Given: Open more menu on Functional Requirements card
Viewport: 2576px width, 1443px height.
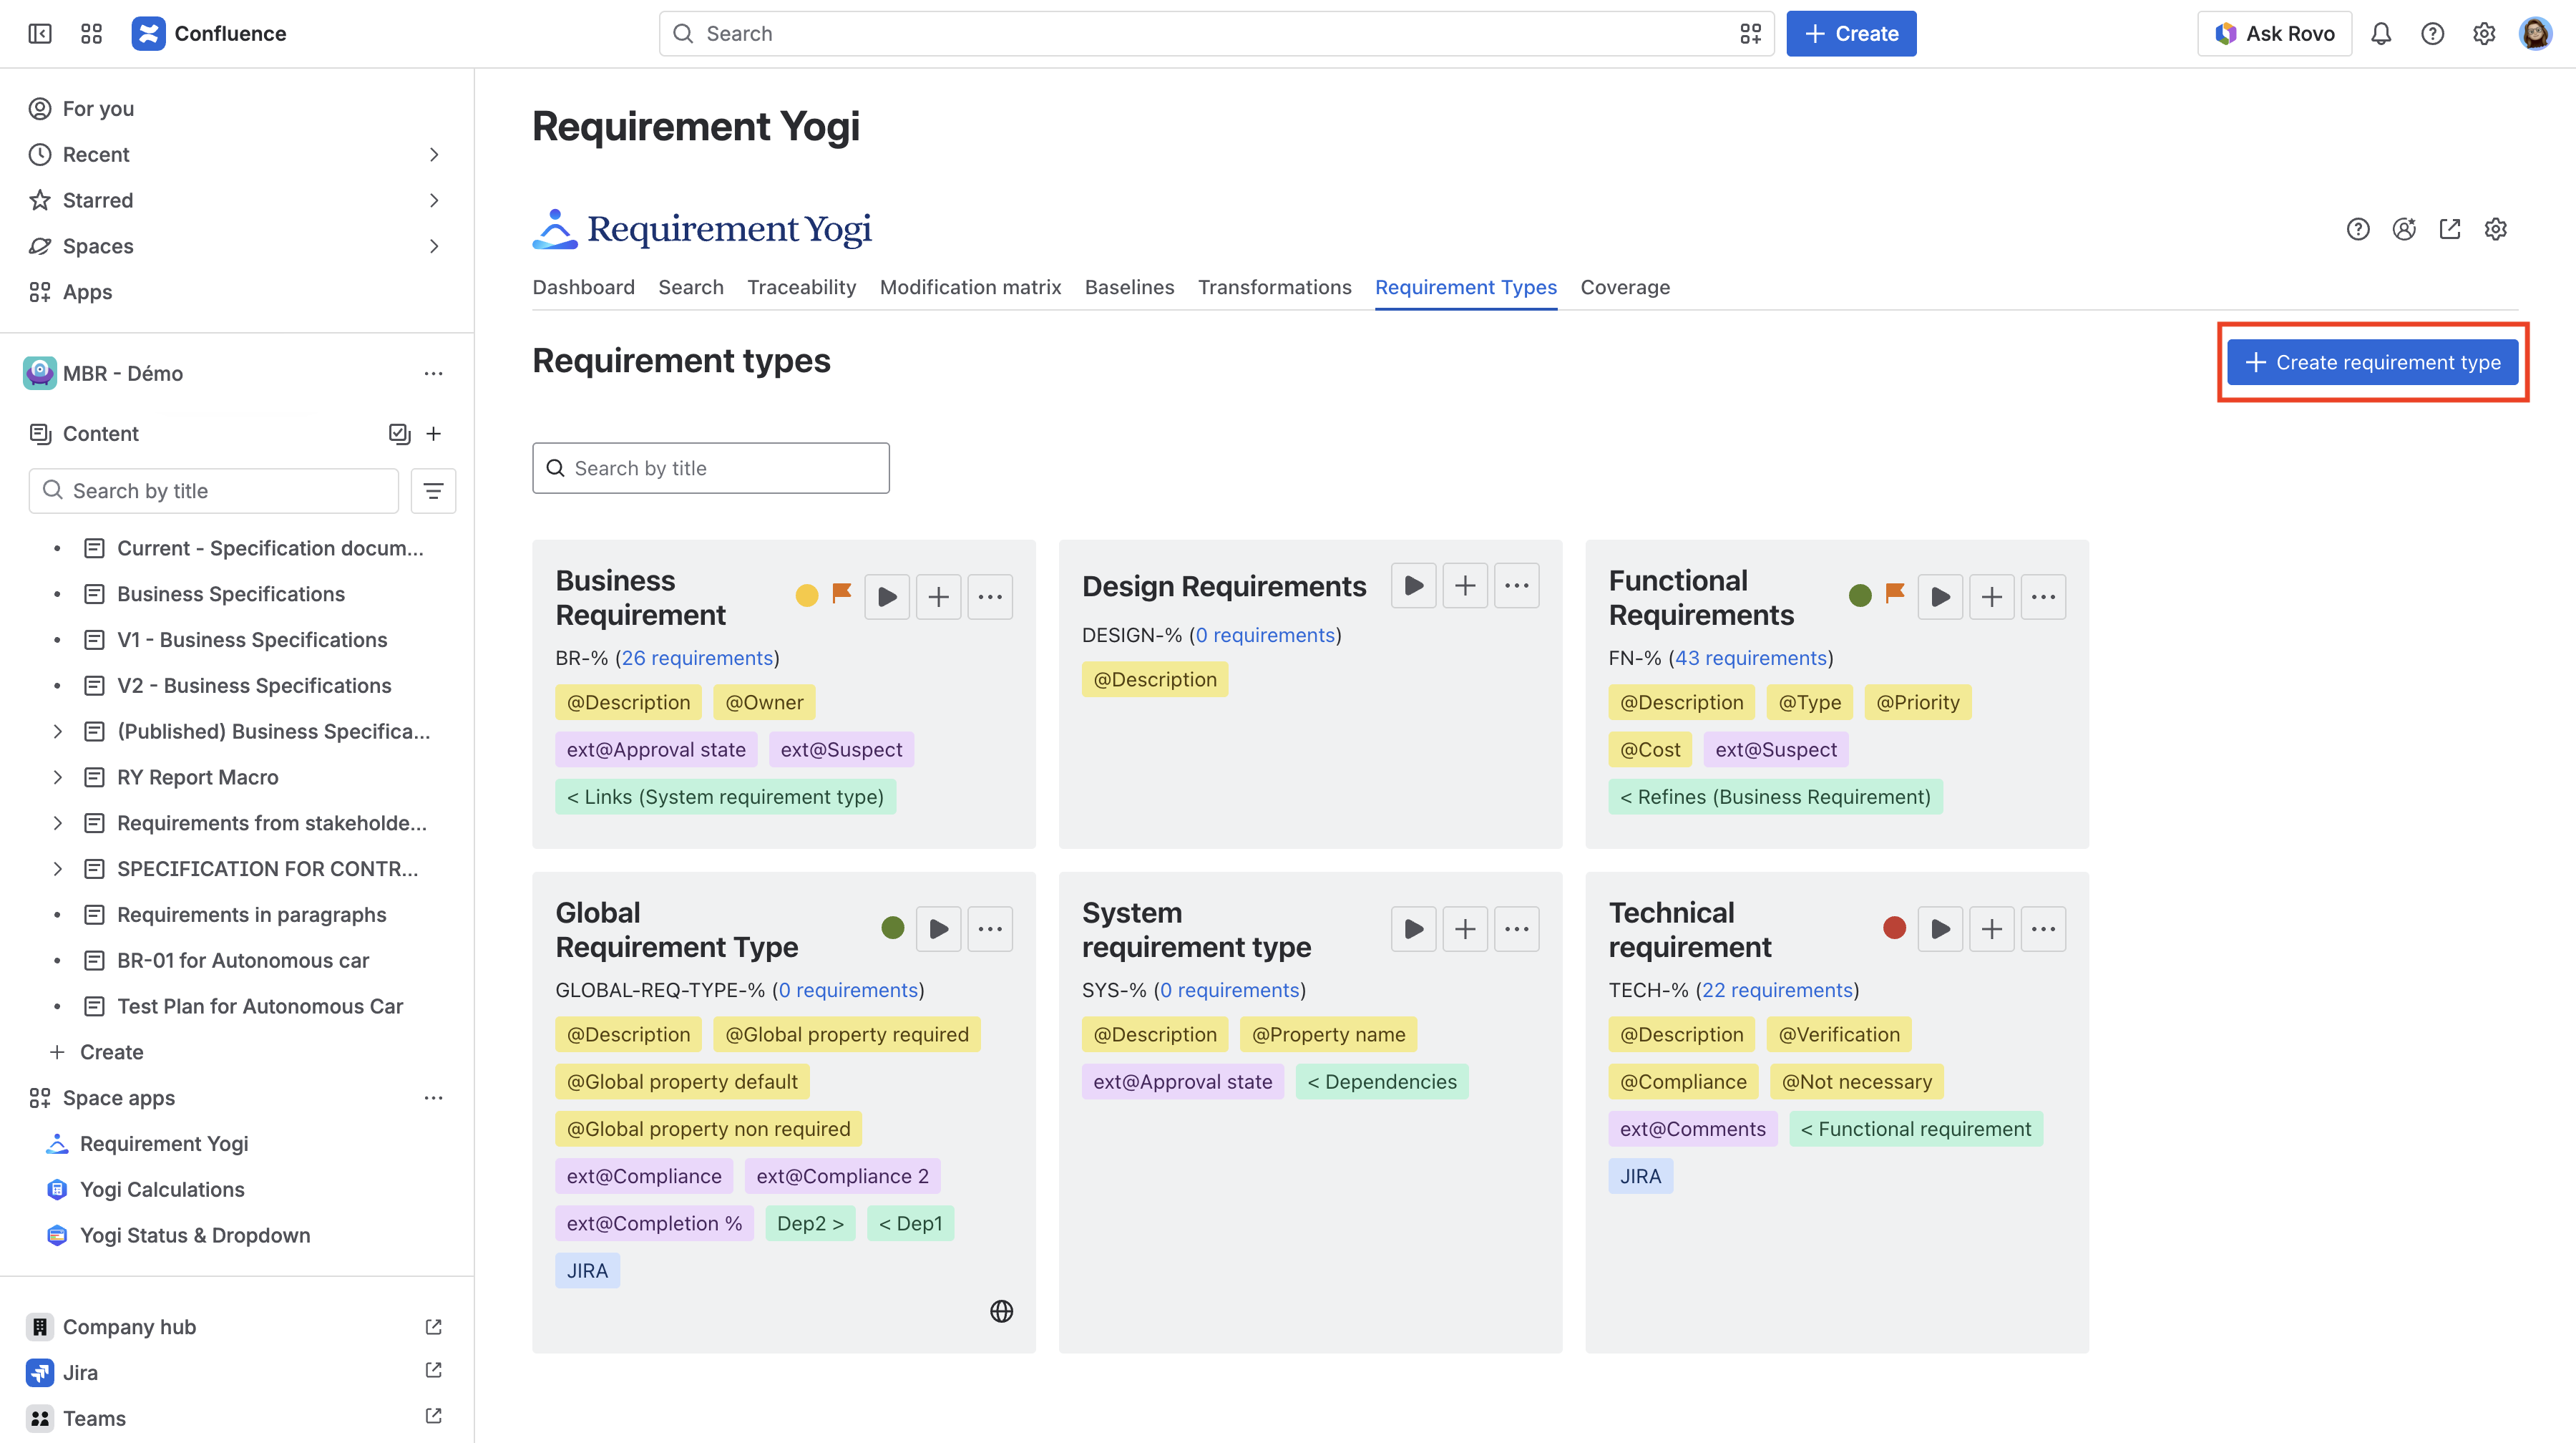Looking at the screenshot, I should click(x=2044, y=597).
